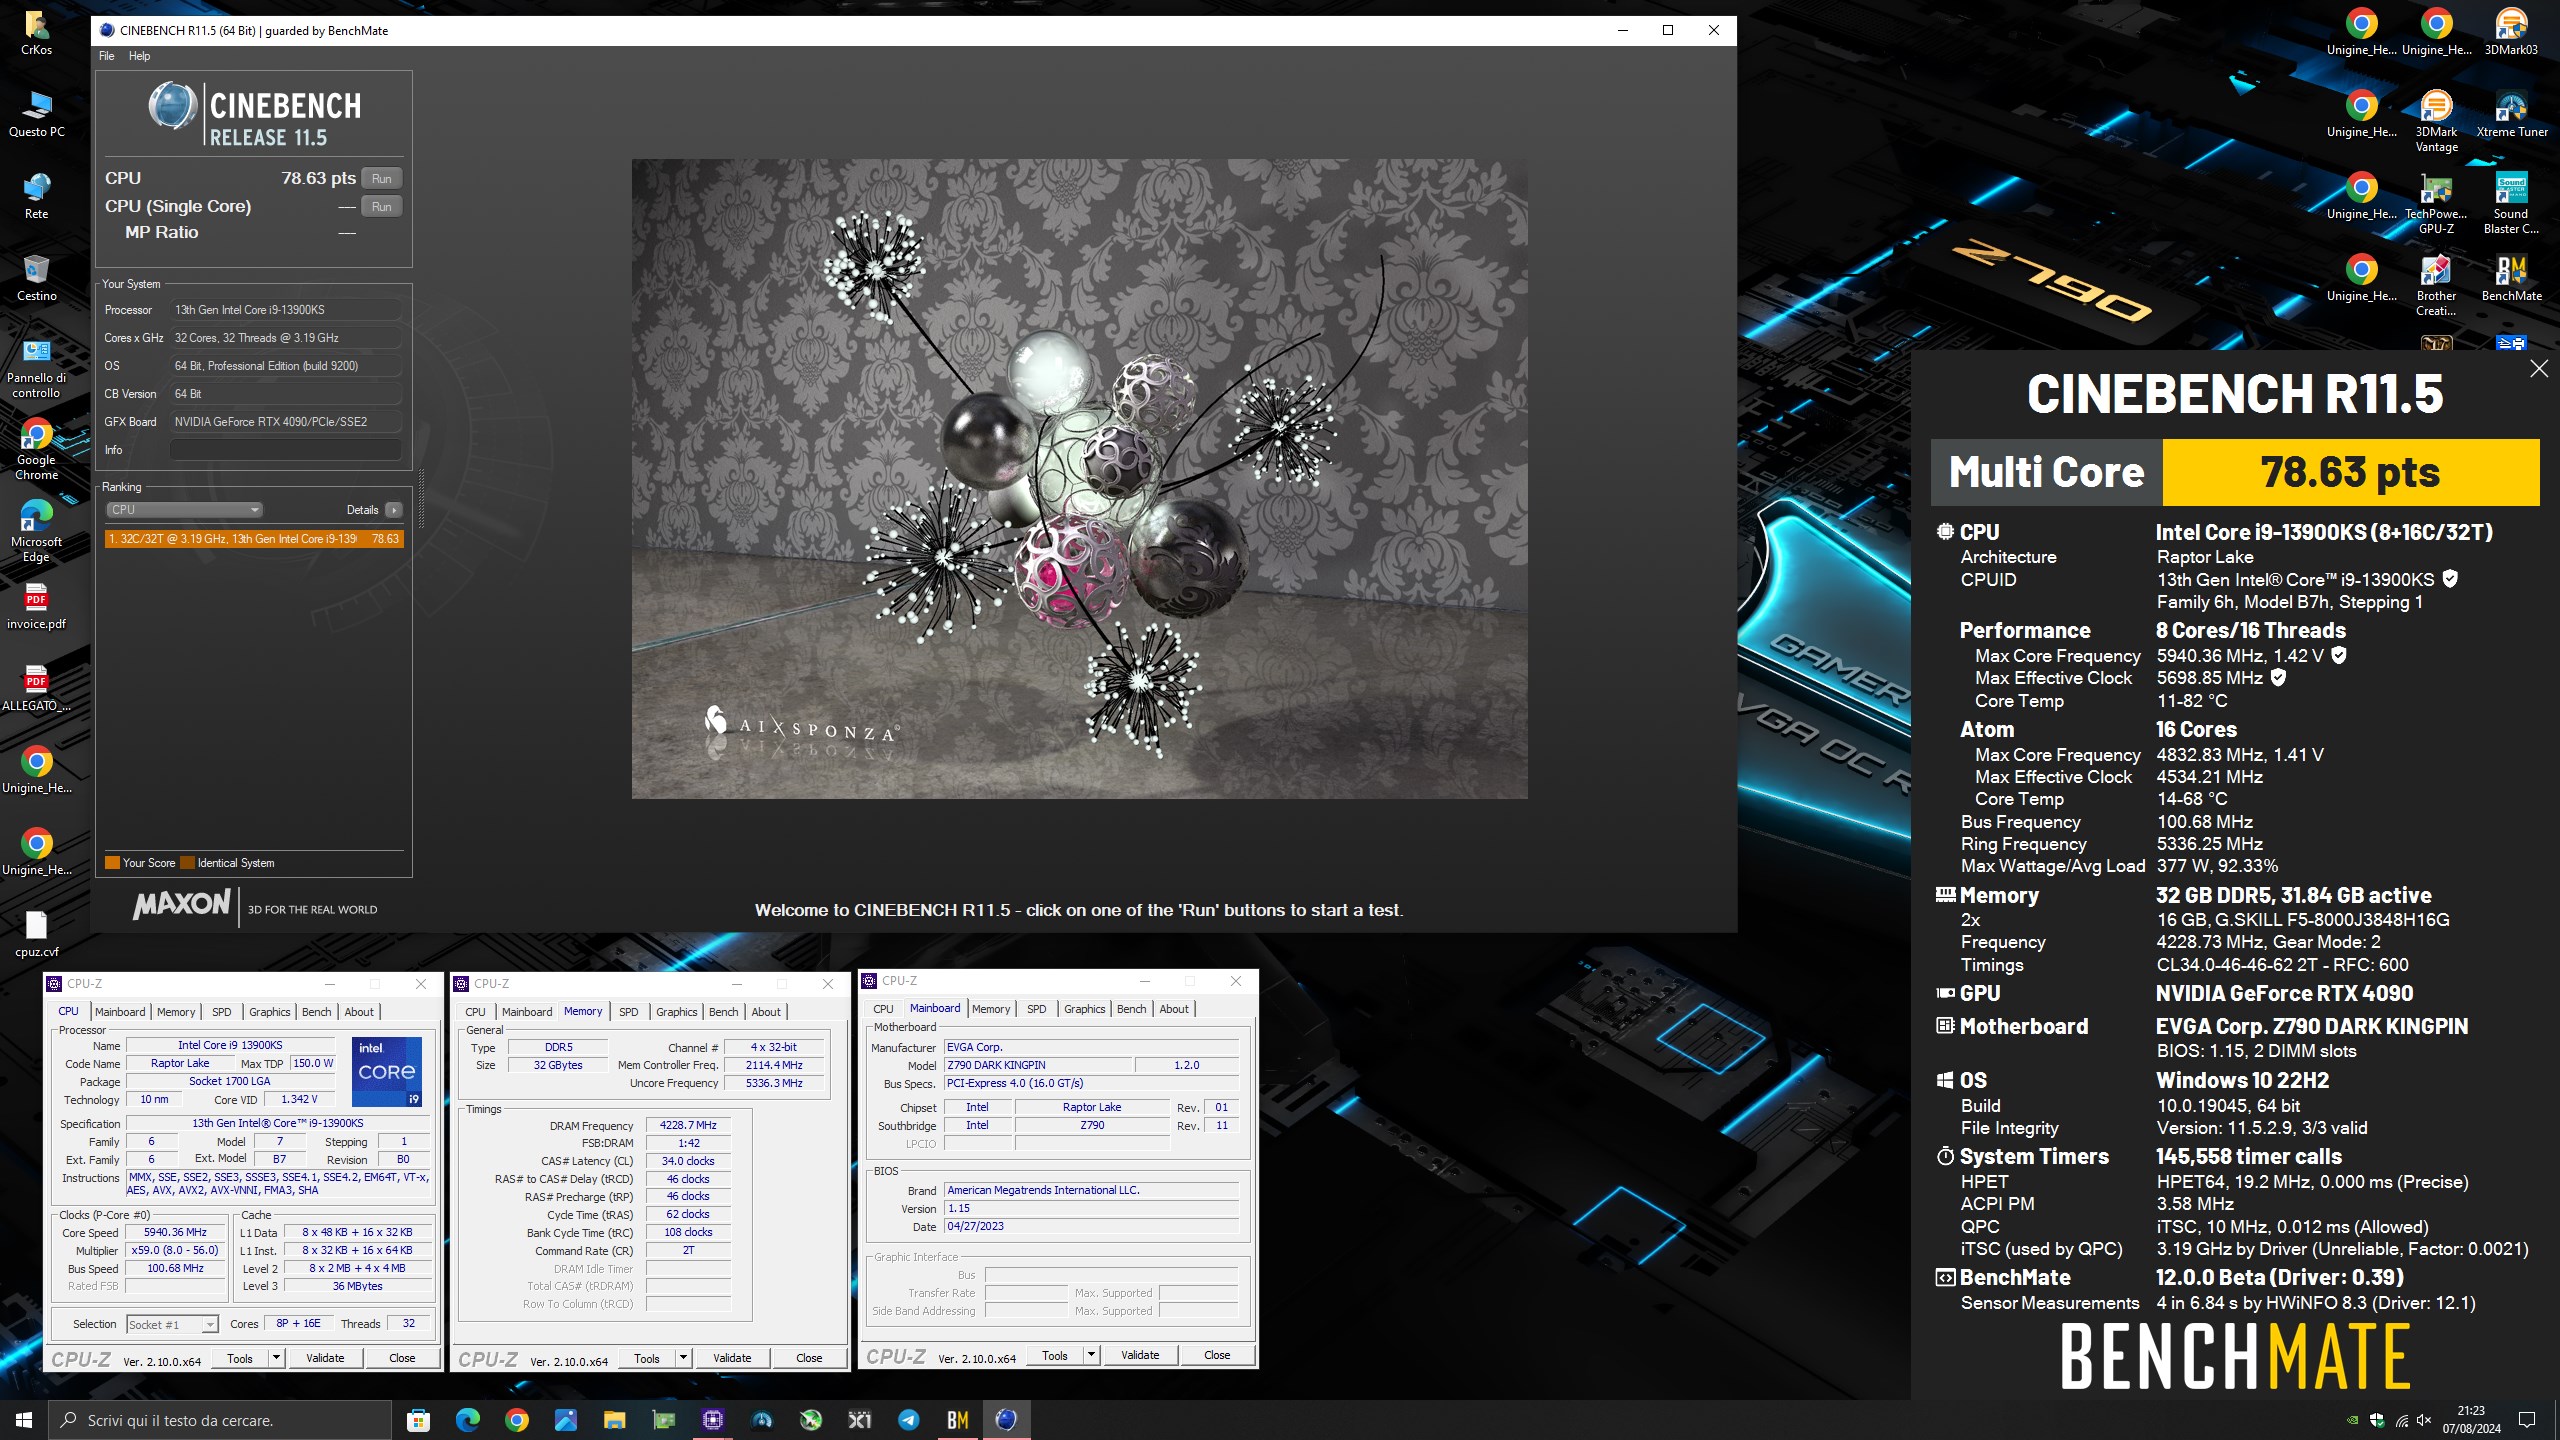Image resolution: width=2560 pixels, height=1440 pixels.
Task: Open the Socket #1 selection dropdown
Action: coord(172,1324)
